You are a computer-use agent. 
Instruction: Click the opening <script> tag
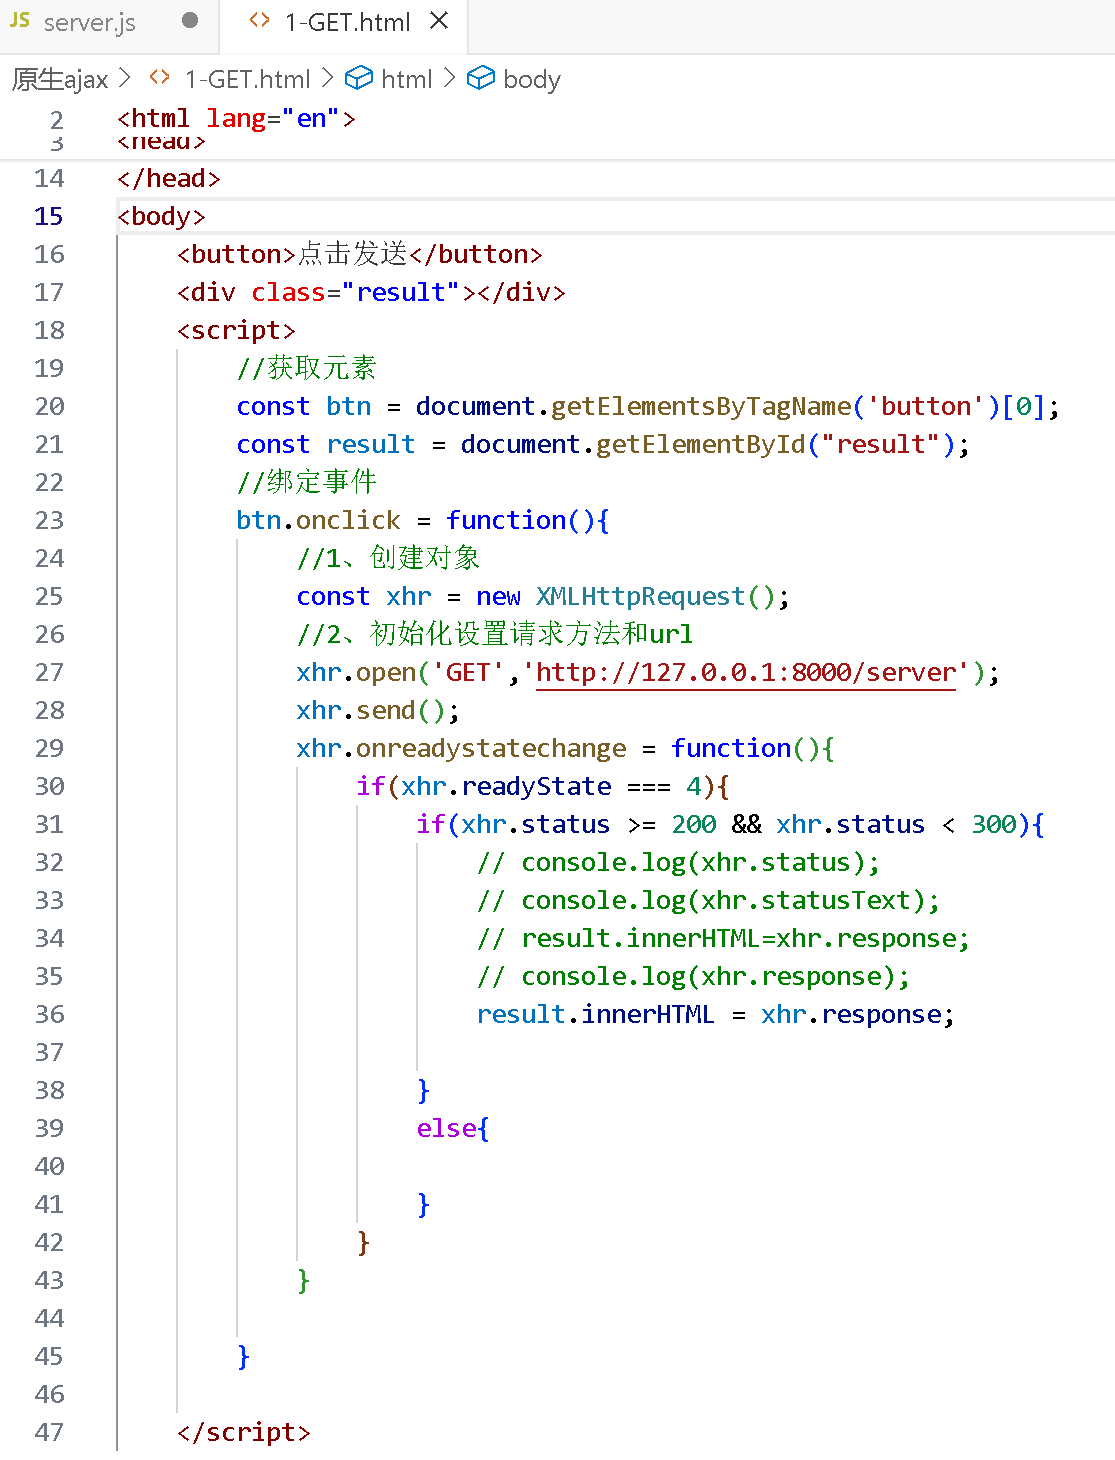[x=237, y=330]
